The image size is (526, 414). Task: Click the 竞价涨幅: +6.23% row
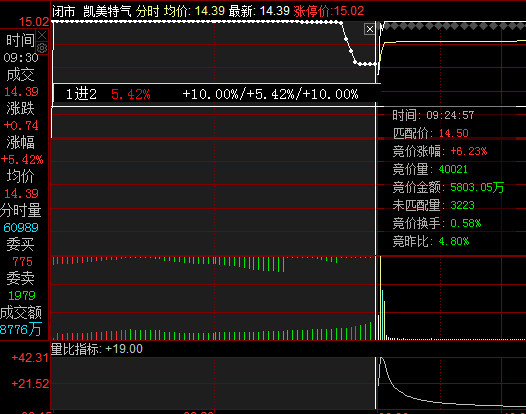(440, 151)
